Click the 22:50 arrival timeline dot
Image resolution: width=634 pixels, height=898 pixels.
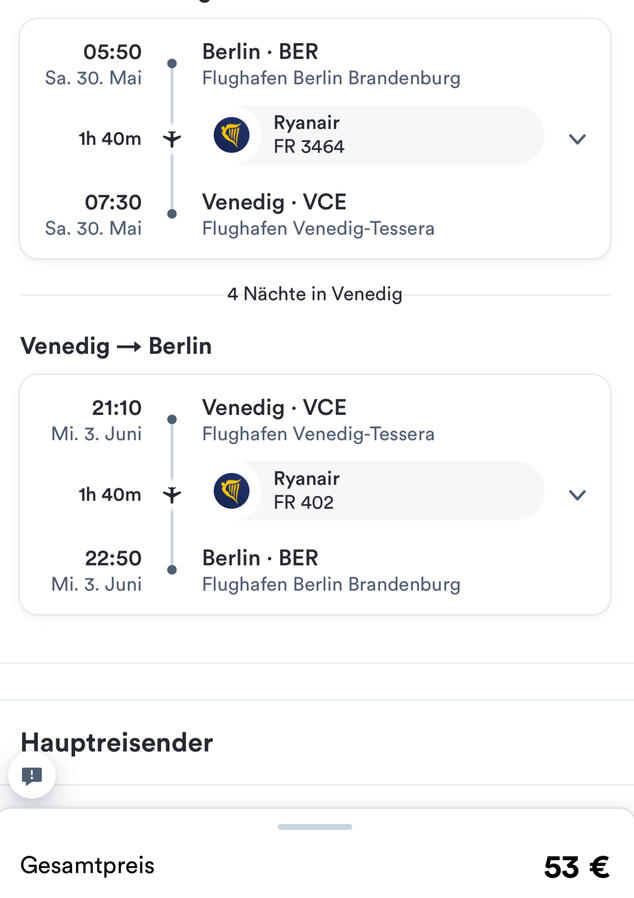point(172,570)
